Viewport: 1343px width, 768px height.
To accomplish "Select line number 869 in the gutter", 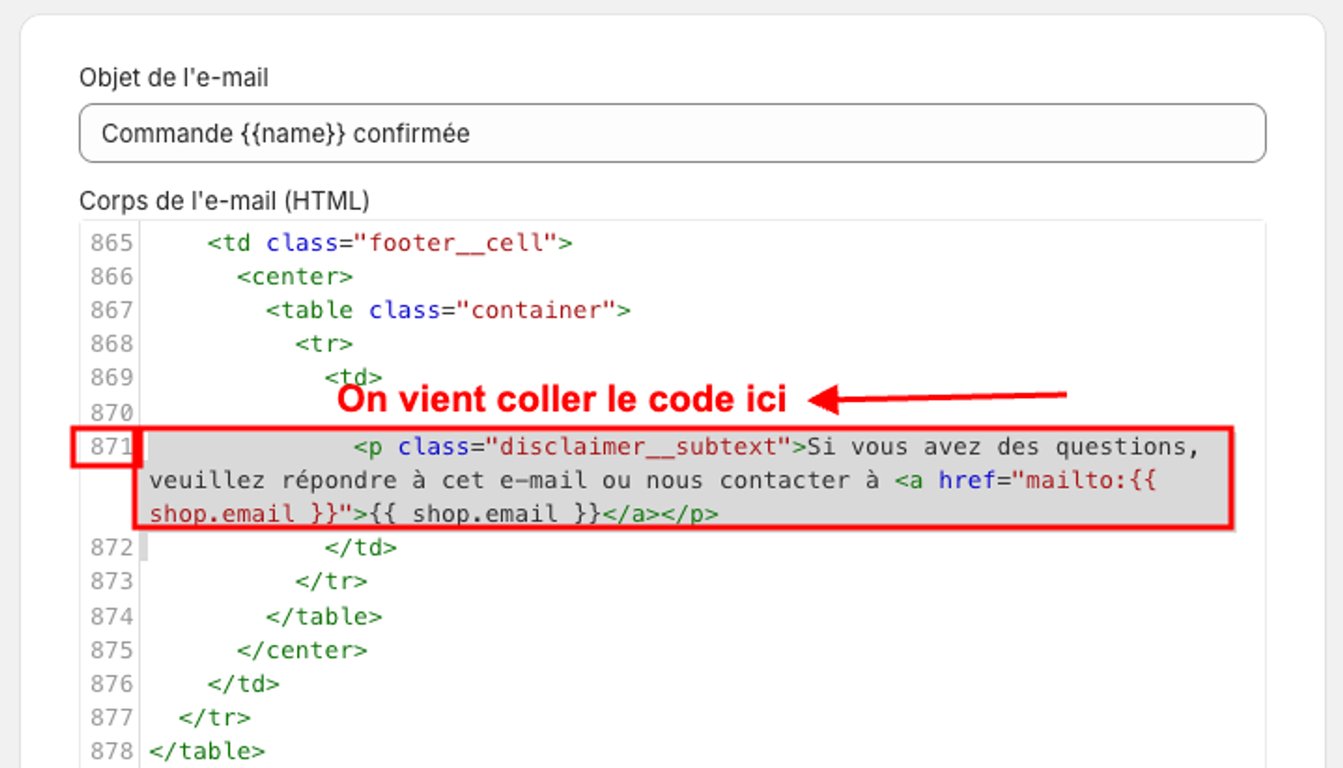I will [x=111, y=377].
